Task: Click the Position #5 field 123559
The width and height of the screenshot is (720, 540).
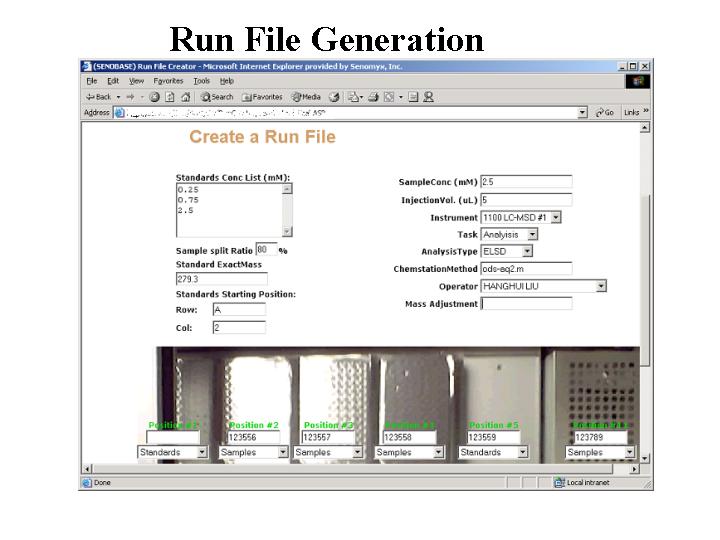Action: click(494, 437)
